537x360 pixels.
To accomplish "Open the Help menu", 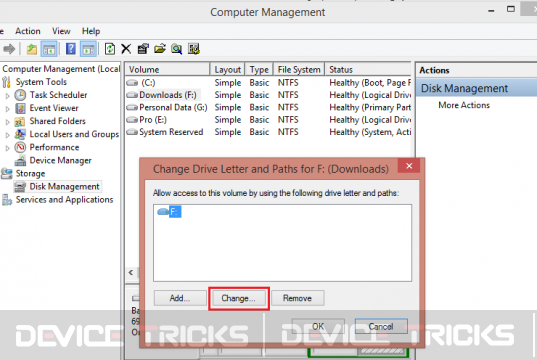I will [x=91, y=31].
